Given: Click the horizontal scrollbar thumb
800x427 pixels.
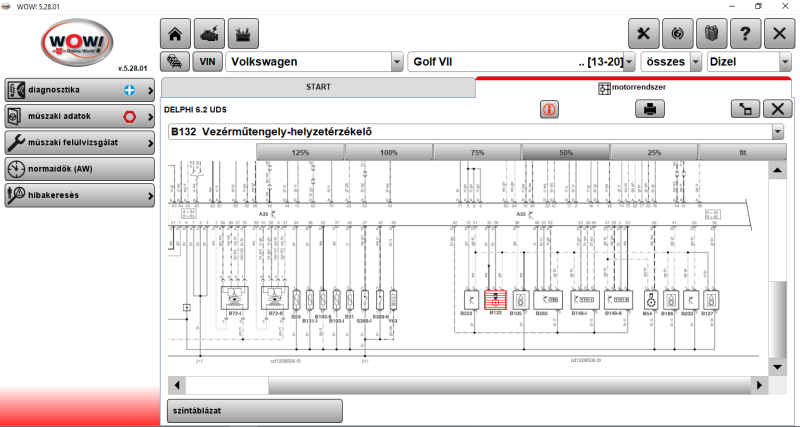Looking at the screenshot, I should tap(509, 385).
